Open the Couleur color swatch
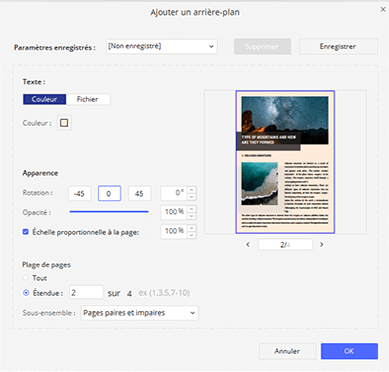The width and height of the screenshot is (389, 372). pyautogui.click(x=64, y=123)
